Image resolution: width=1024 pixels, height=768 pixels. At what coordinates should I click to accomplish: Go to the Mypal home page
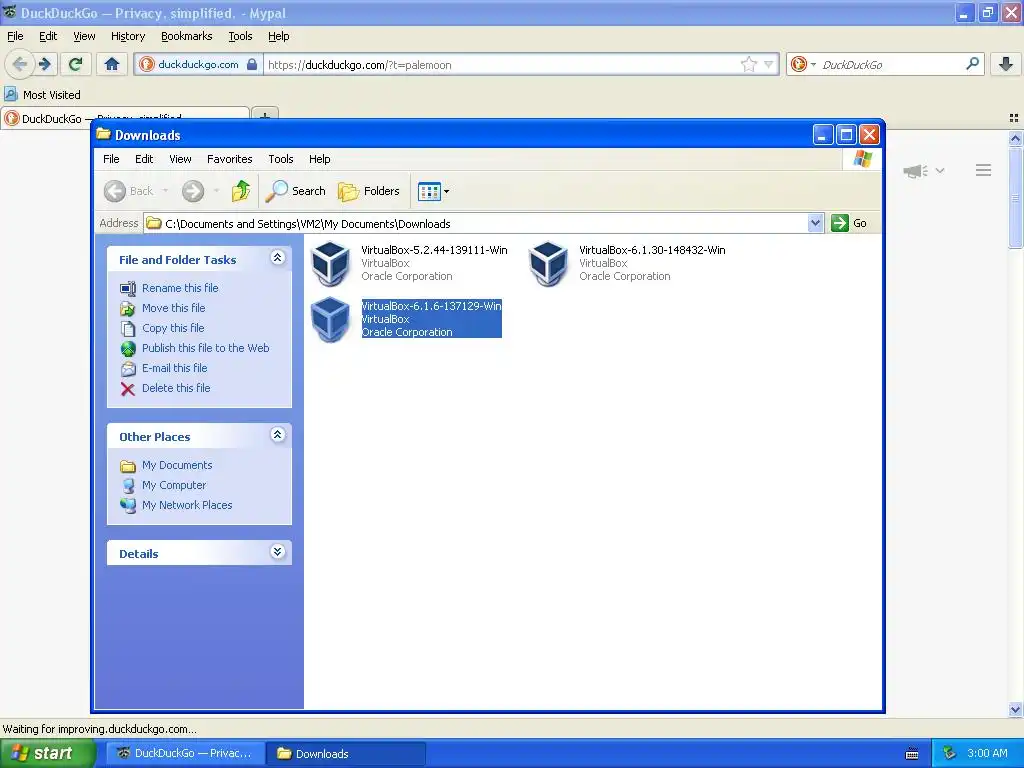(x=112, y=64)
